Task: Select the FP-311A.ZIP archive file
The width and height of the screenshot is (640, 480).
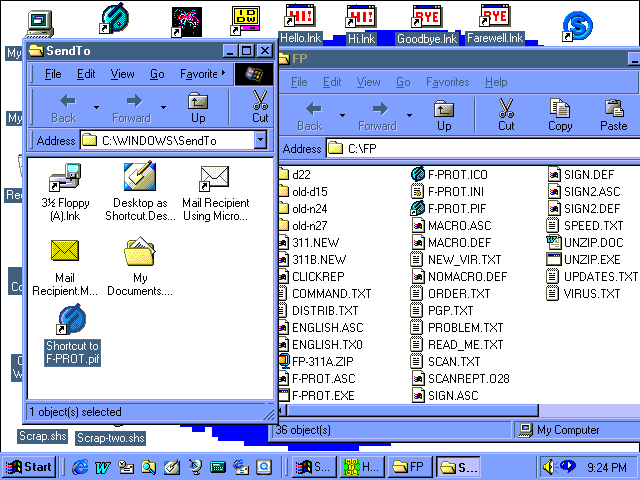Action: pos(322,361)
